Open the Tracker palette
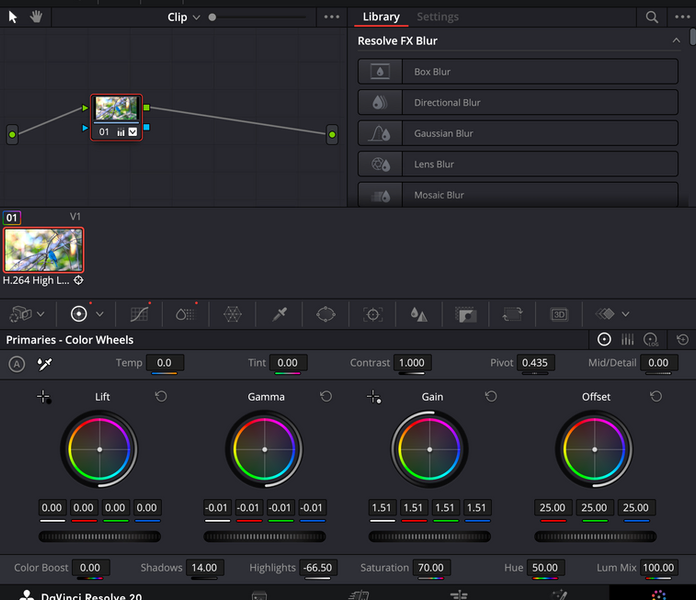The width and height of the screenshot is (696, 600). [373, 314]
